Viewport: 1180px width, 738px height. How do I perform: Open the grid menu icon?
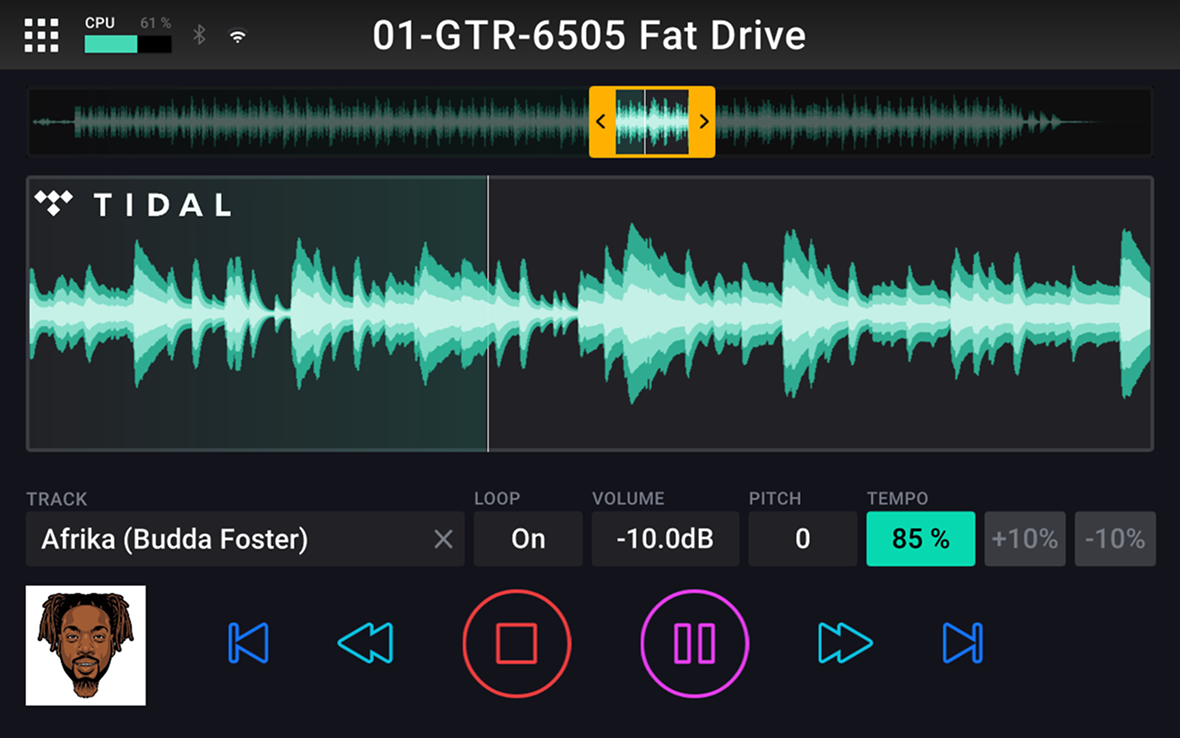pyautogui.click(x=41, y=35)
